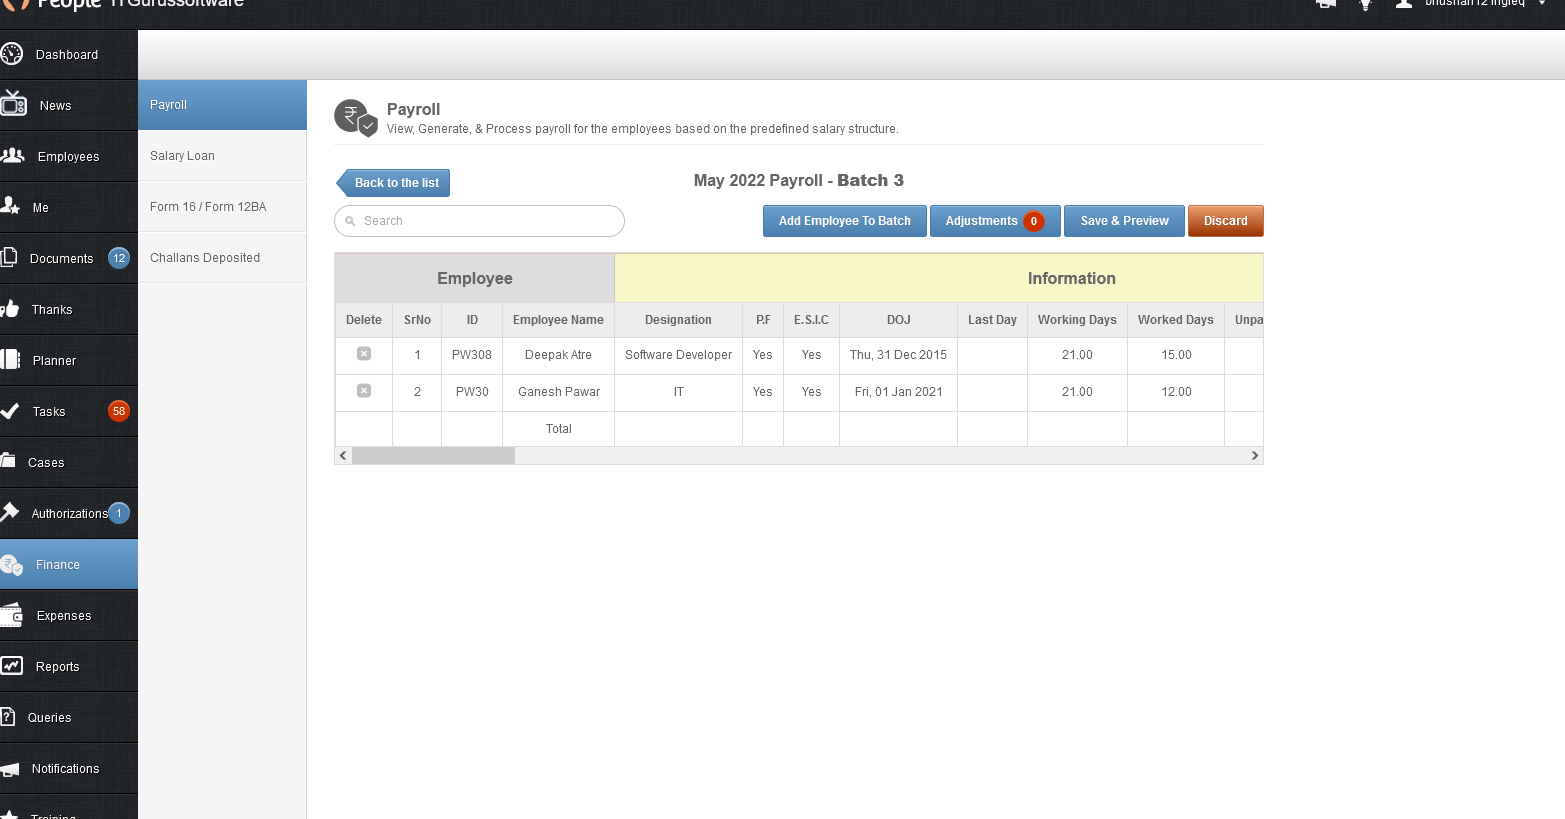The height and width of the screenshot is (819, 1565).
Task: Click the 12.00 worked days cell
Action: tap(1176, 392)
